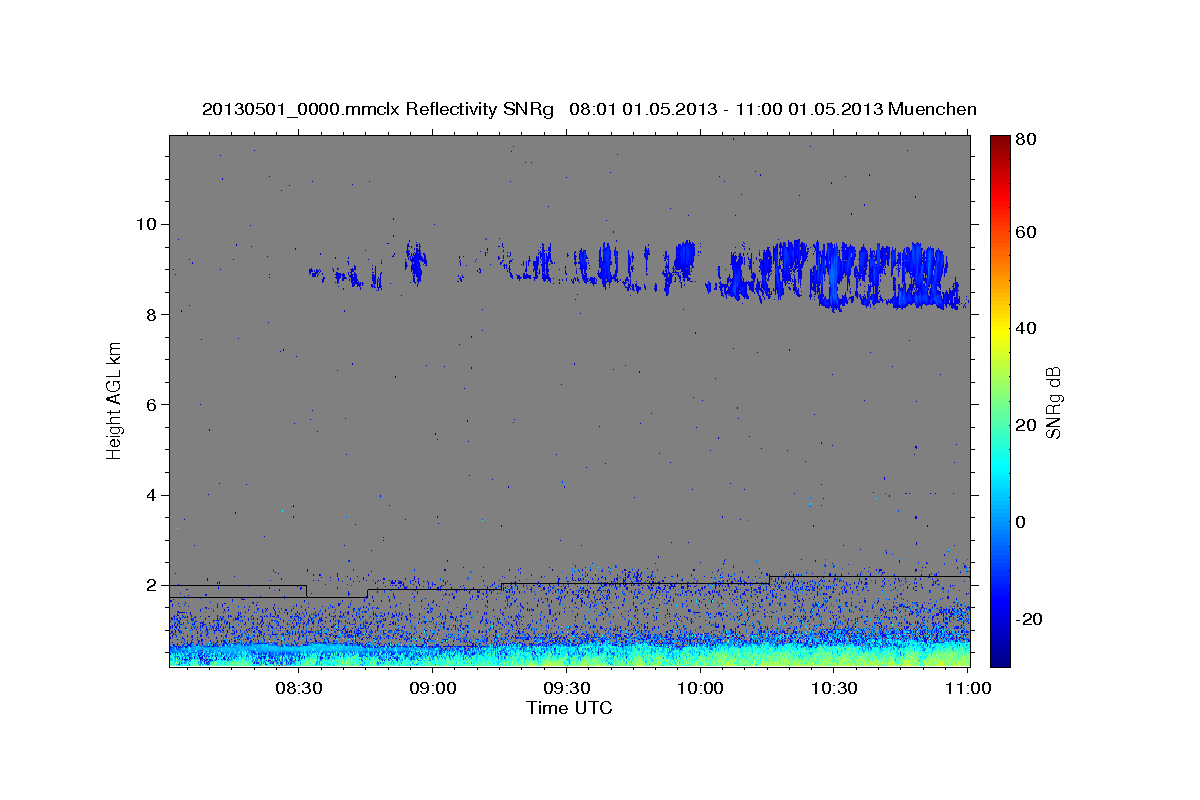Click the 'SNRg dB' colorbar label
Viewport: 1200px width, 800px height.
click(x=1053, y=402)
